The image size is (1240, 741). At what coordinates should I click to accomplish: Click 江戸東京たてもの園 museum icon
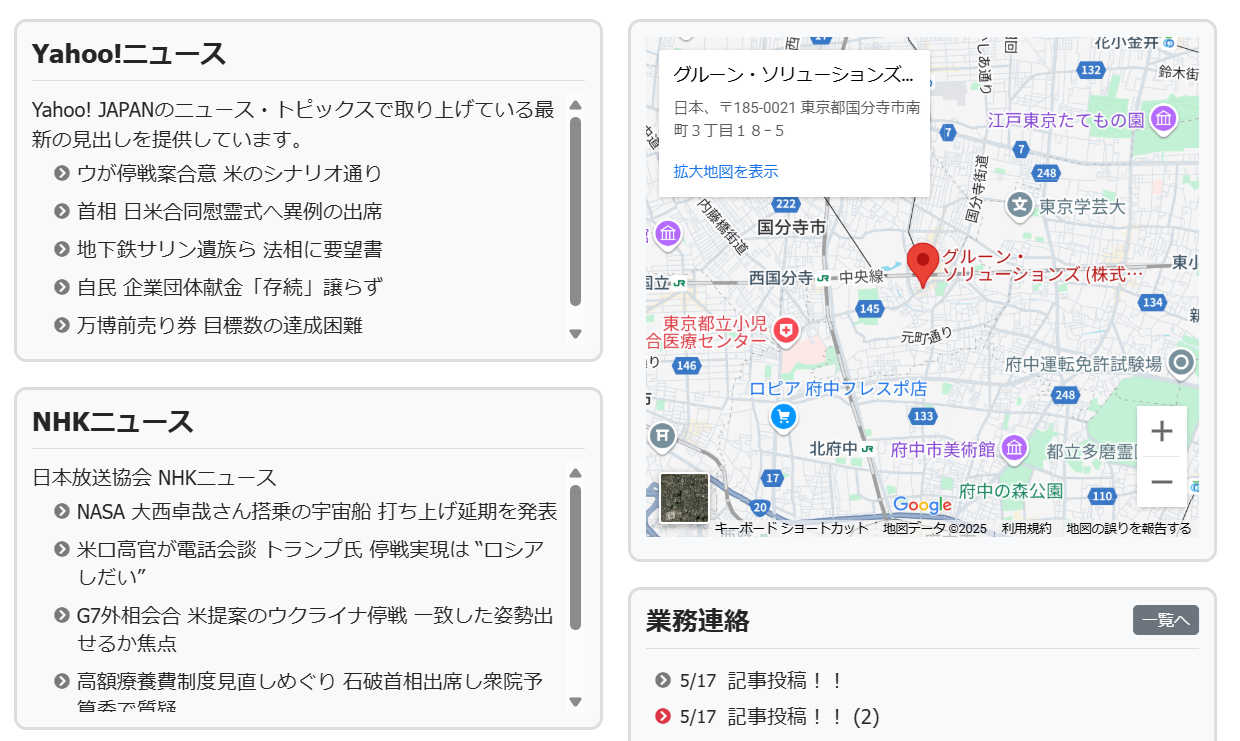[1164, 120]
